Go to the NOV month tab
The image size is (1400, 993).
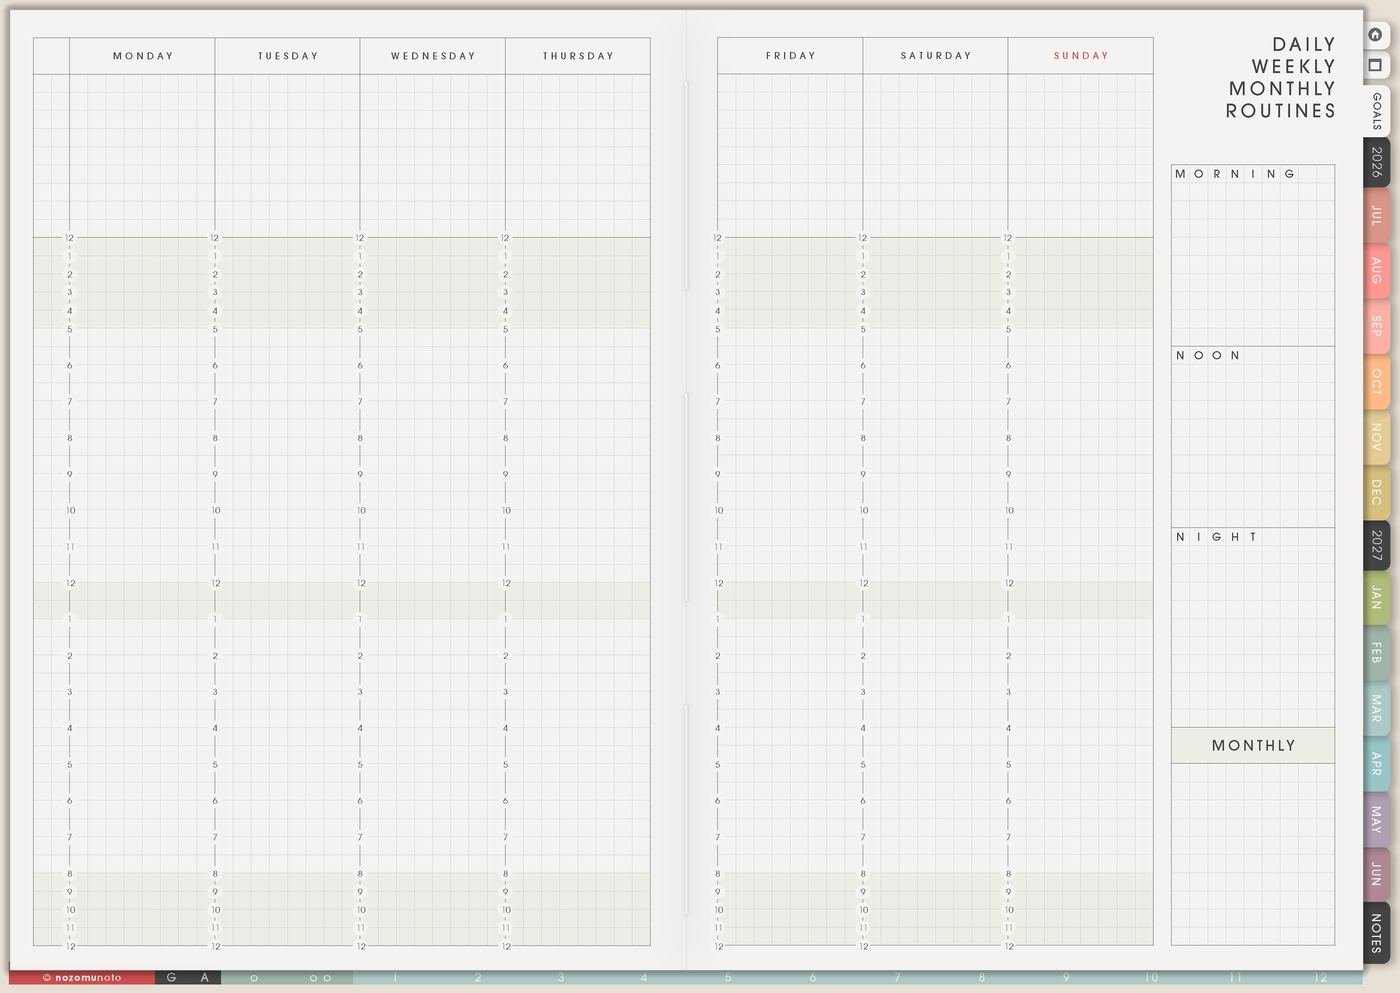[x=1377, y=437]
